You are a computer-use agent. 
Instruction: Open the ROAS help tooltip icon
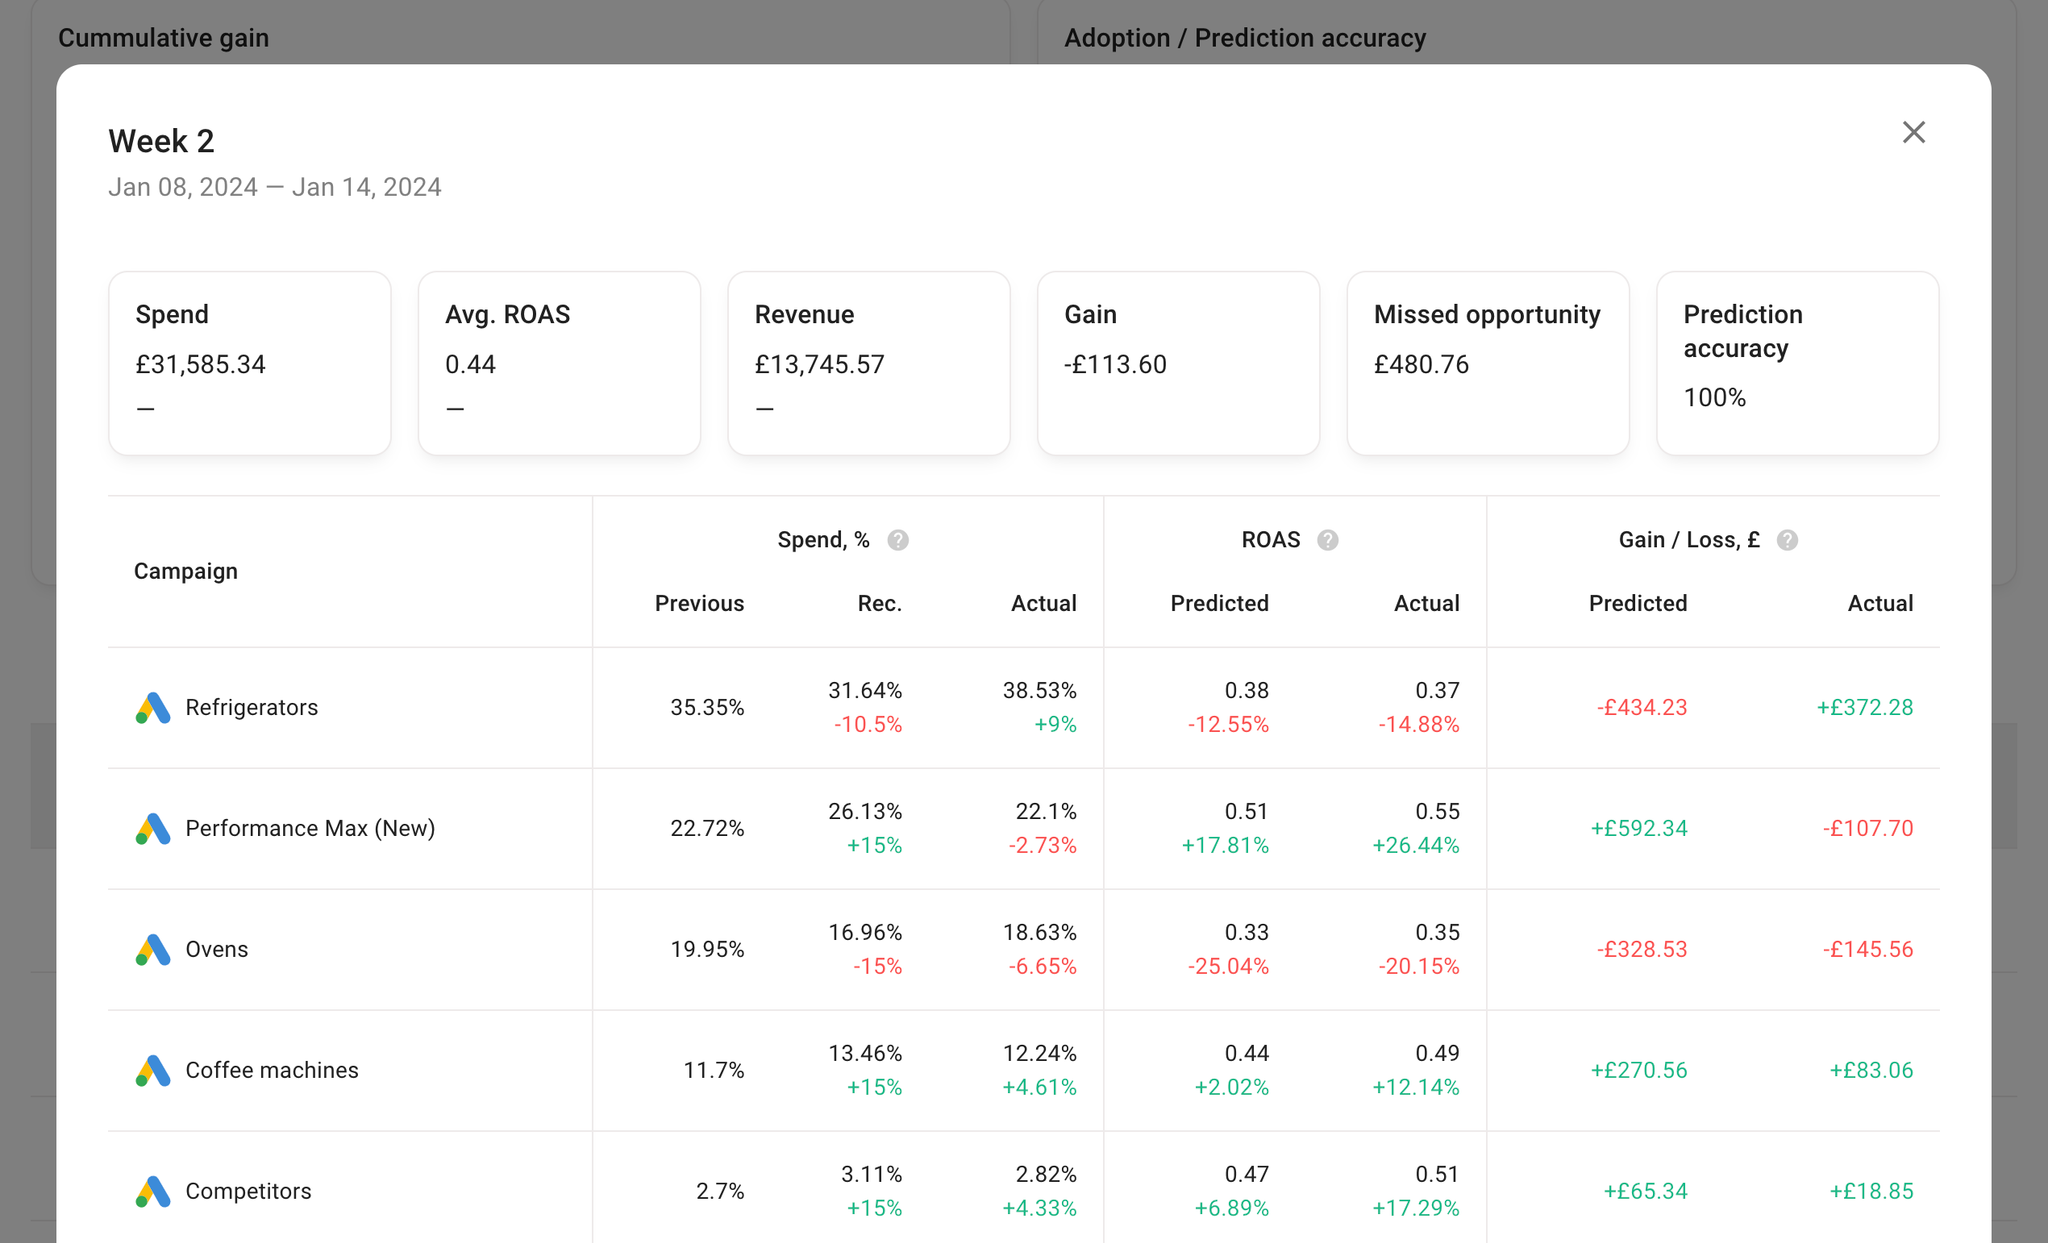coord(1327,540)
